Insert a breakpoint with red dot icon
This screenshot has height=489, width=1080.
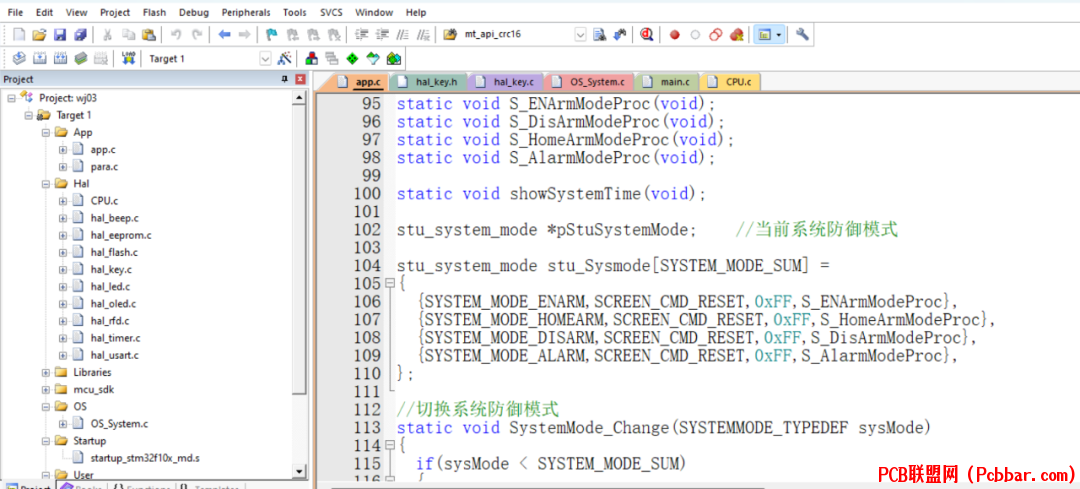[675, 34]
